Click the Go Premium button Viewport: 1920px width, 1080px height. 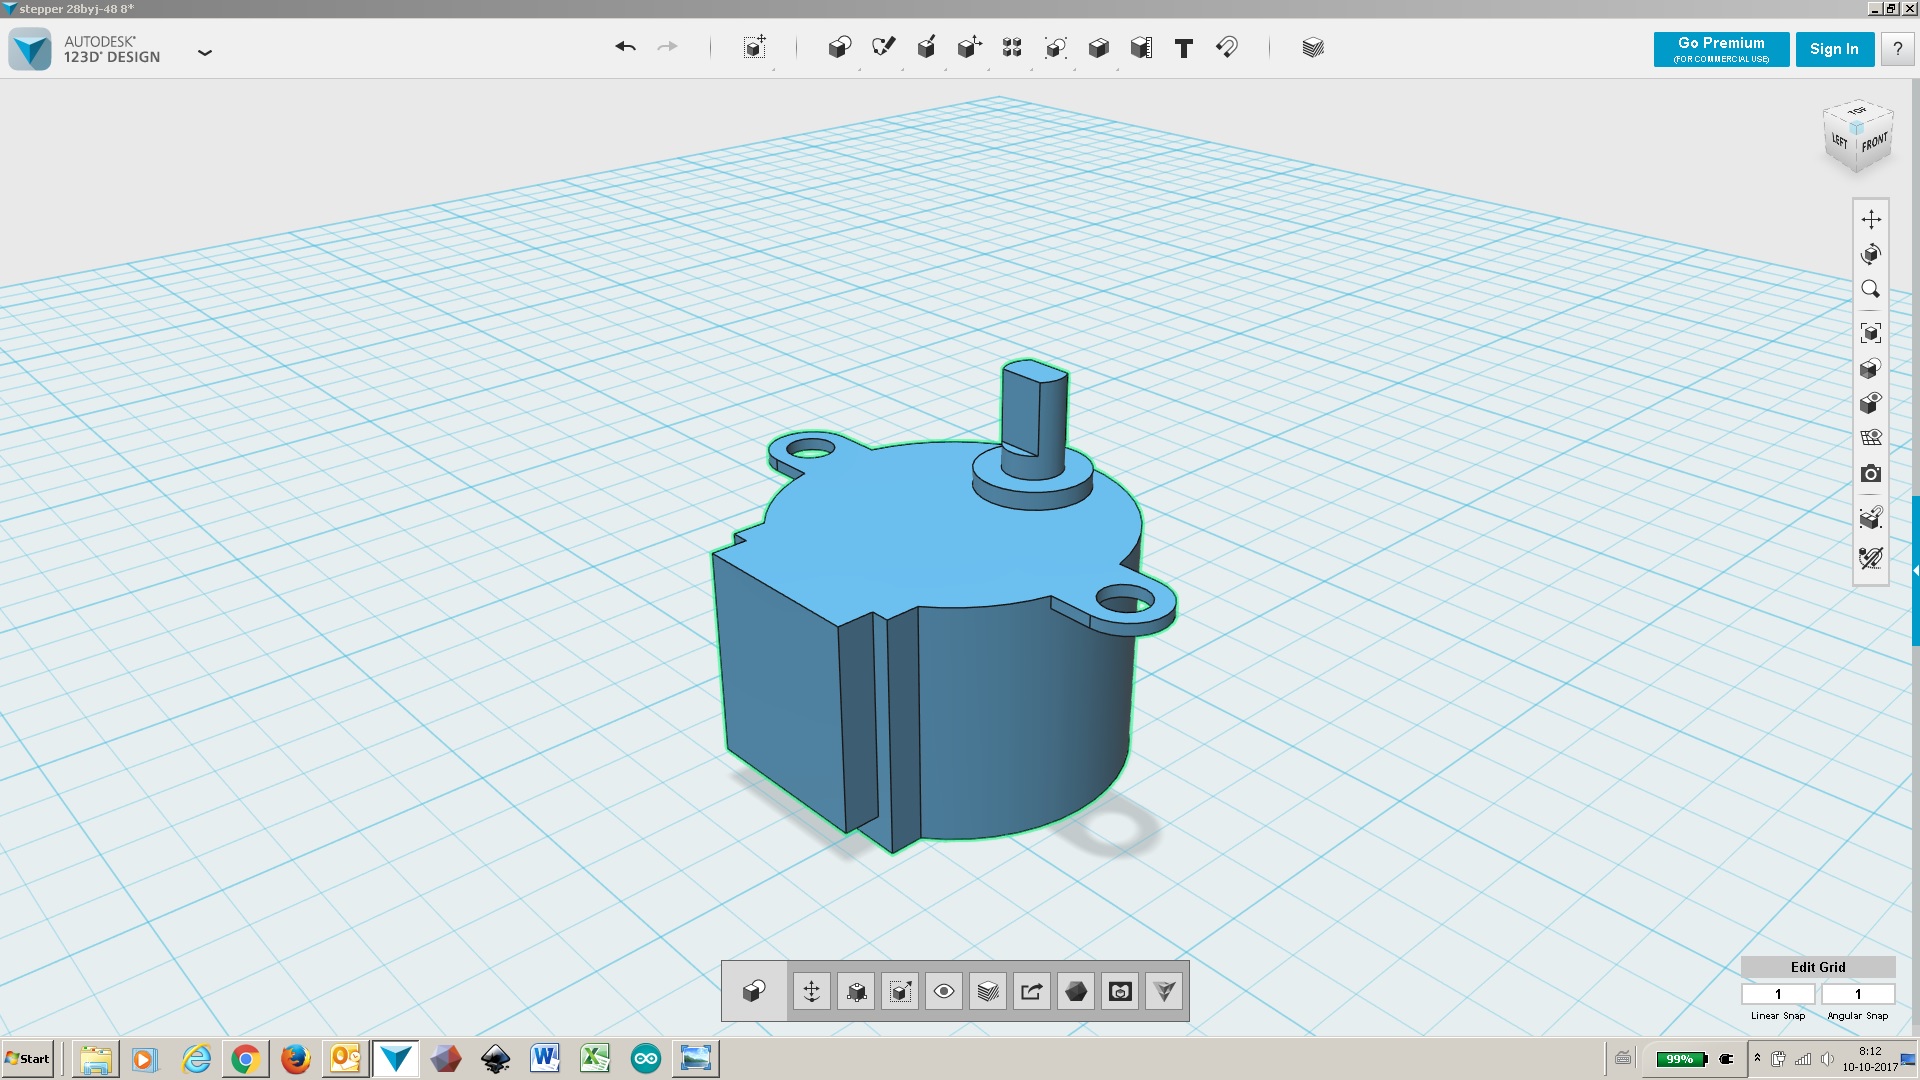[1721, 49]
